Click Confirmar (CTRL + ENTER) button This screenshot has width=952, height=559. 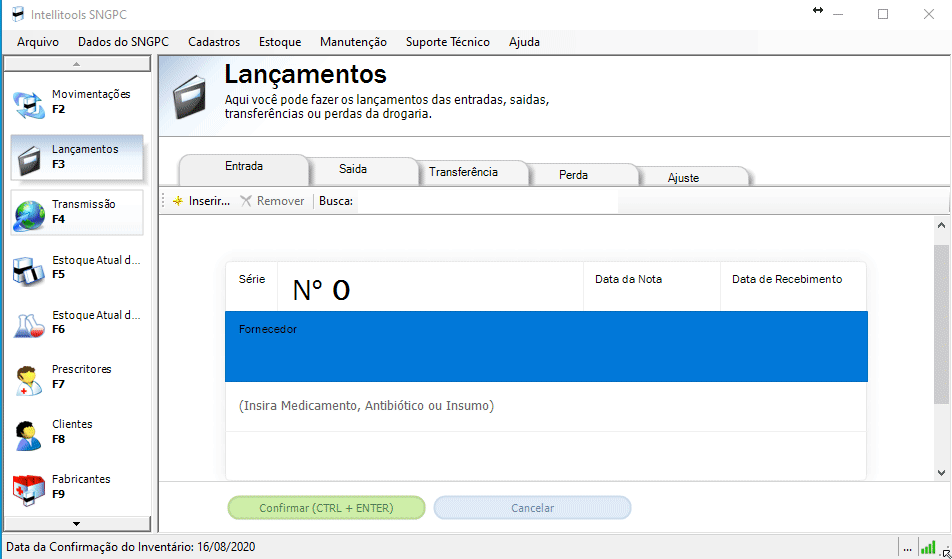[326, 508]
